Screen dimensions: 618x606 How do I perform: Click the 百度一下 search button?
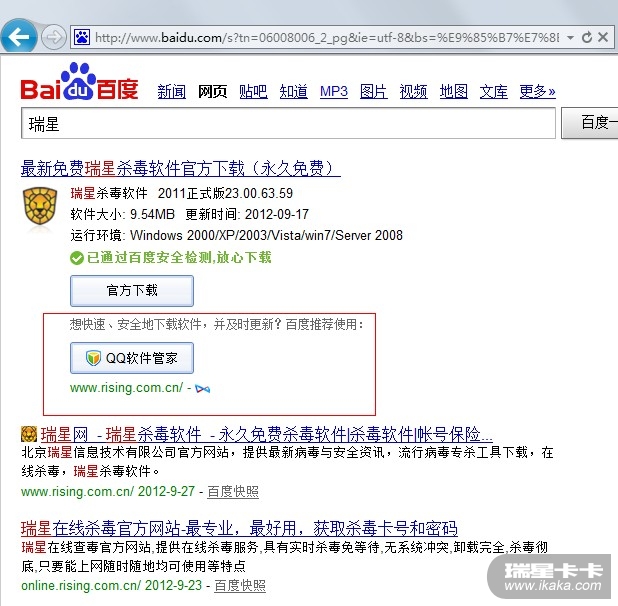590,123
